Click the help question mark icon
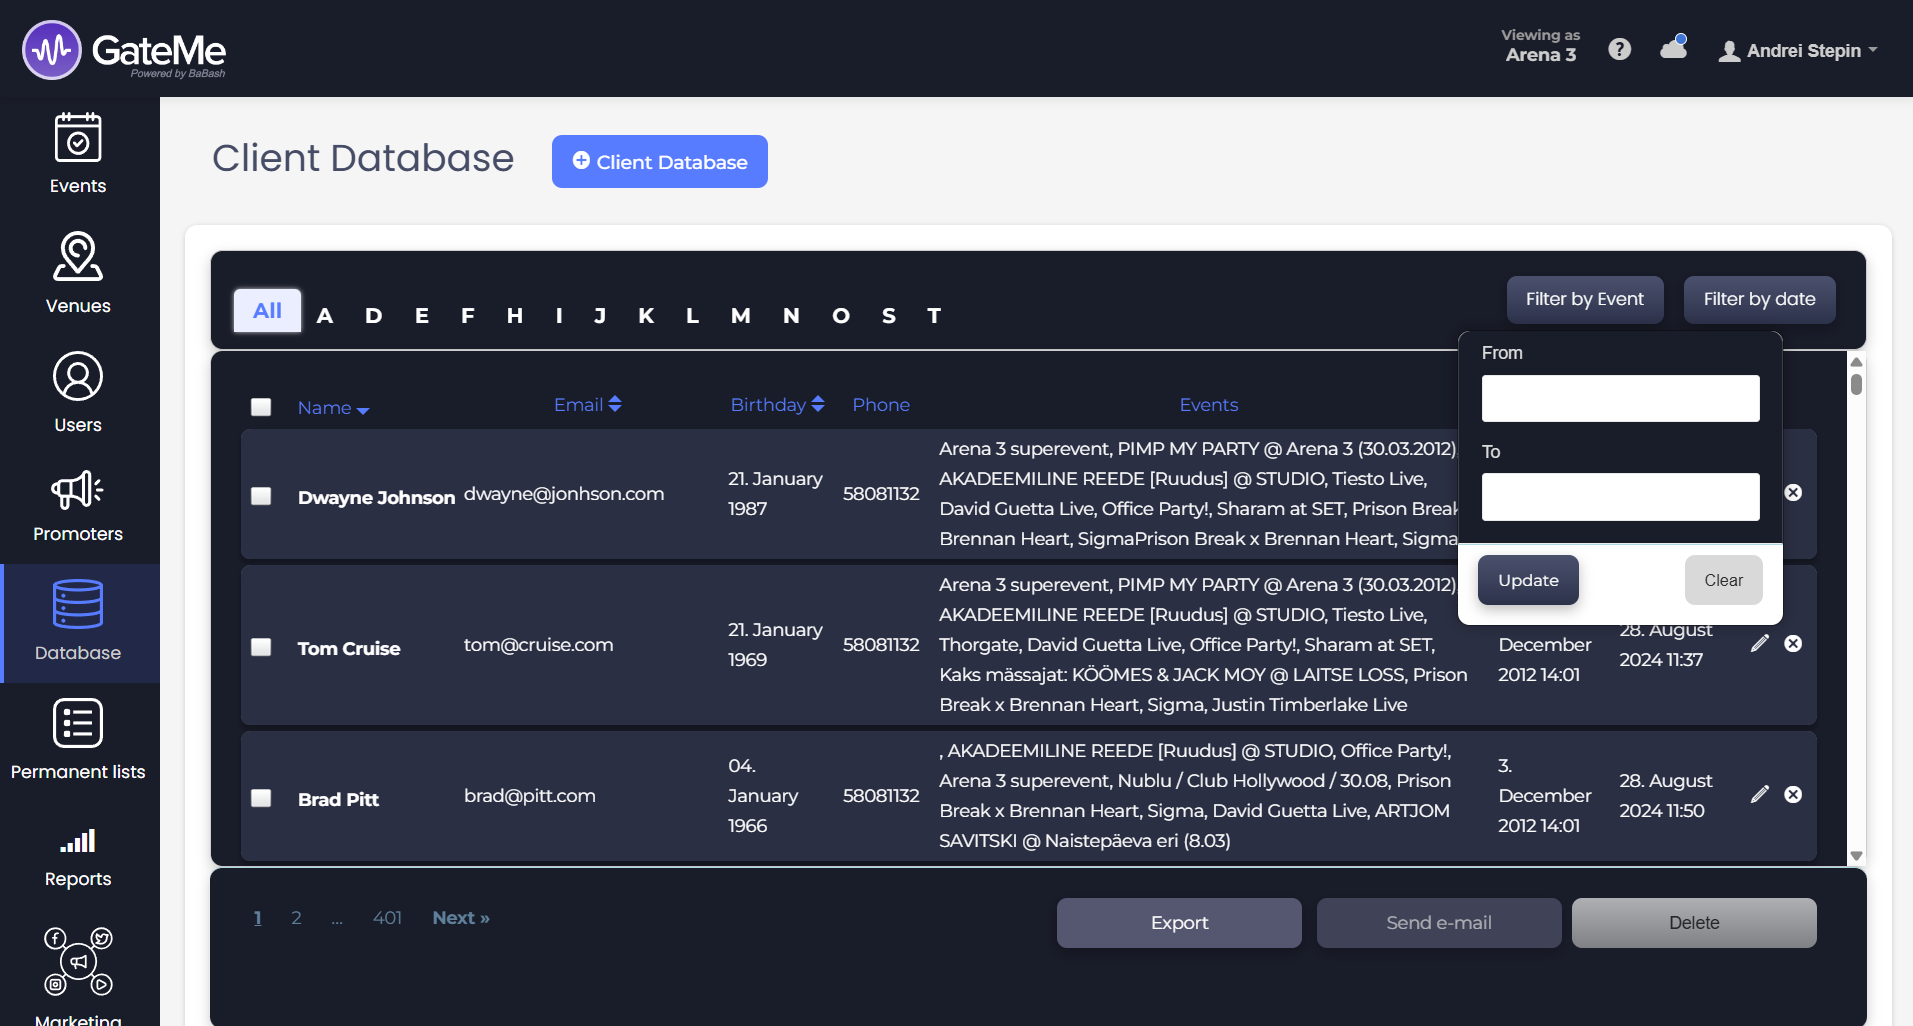The height and width of the screenshot is (1026, 1913). 1619,50
